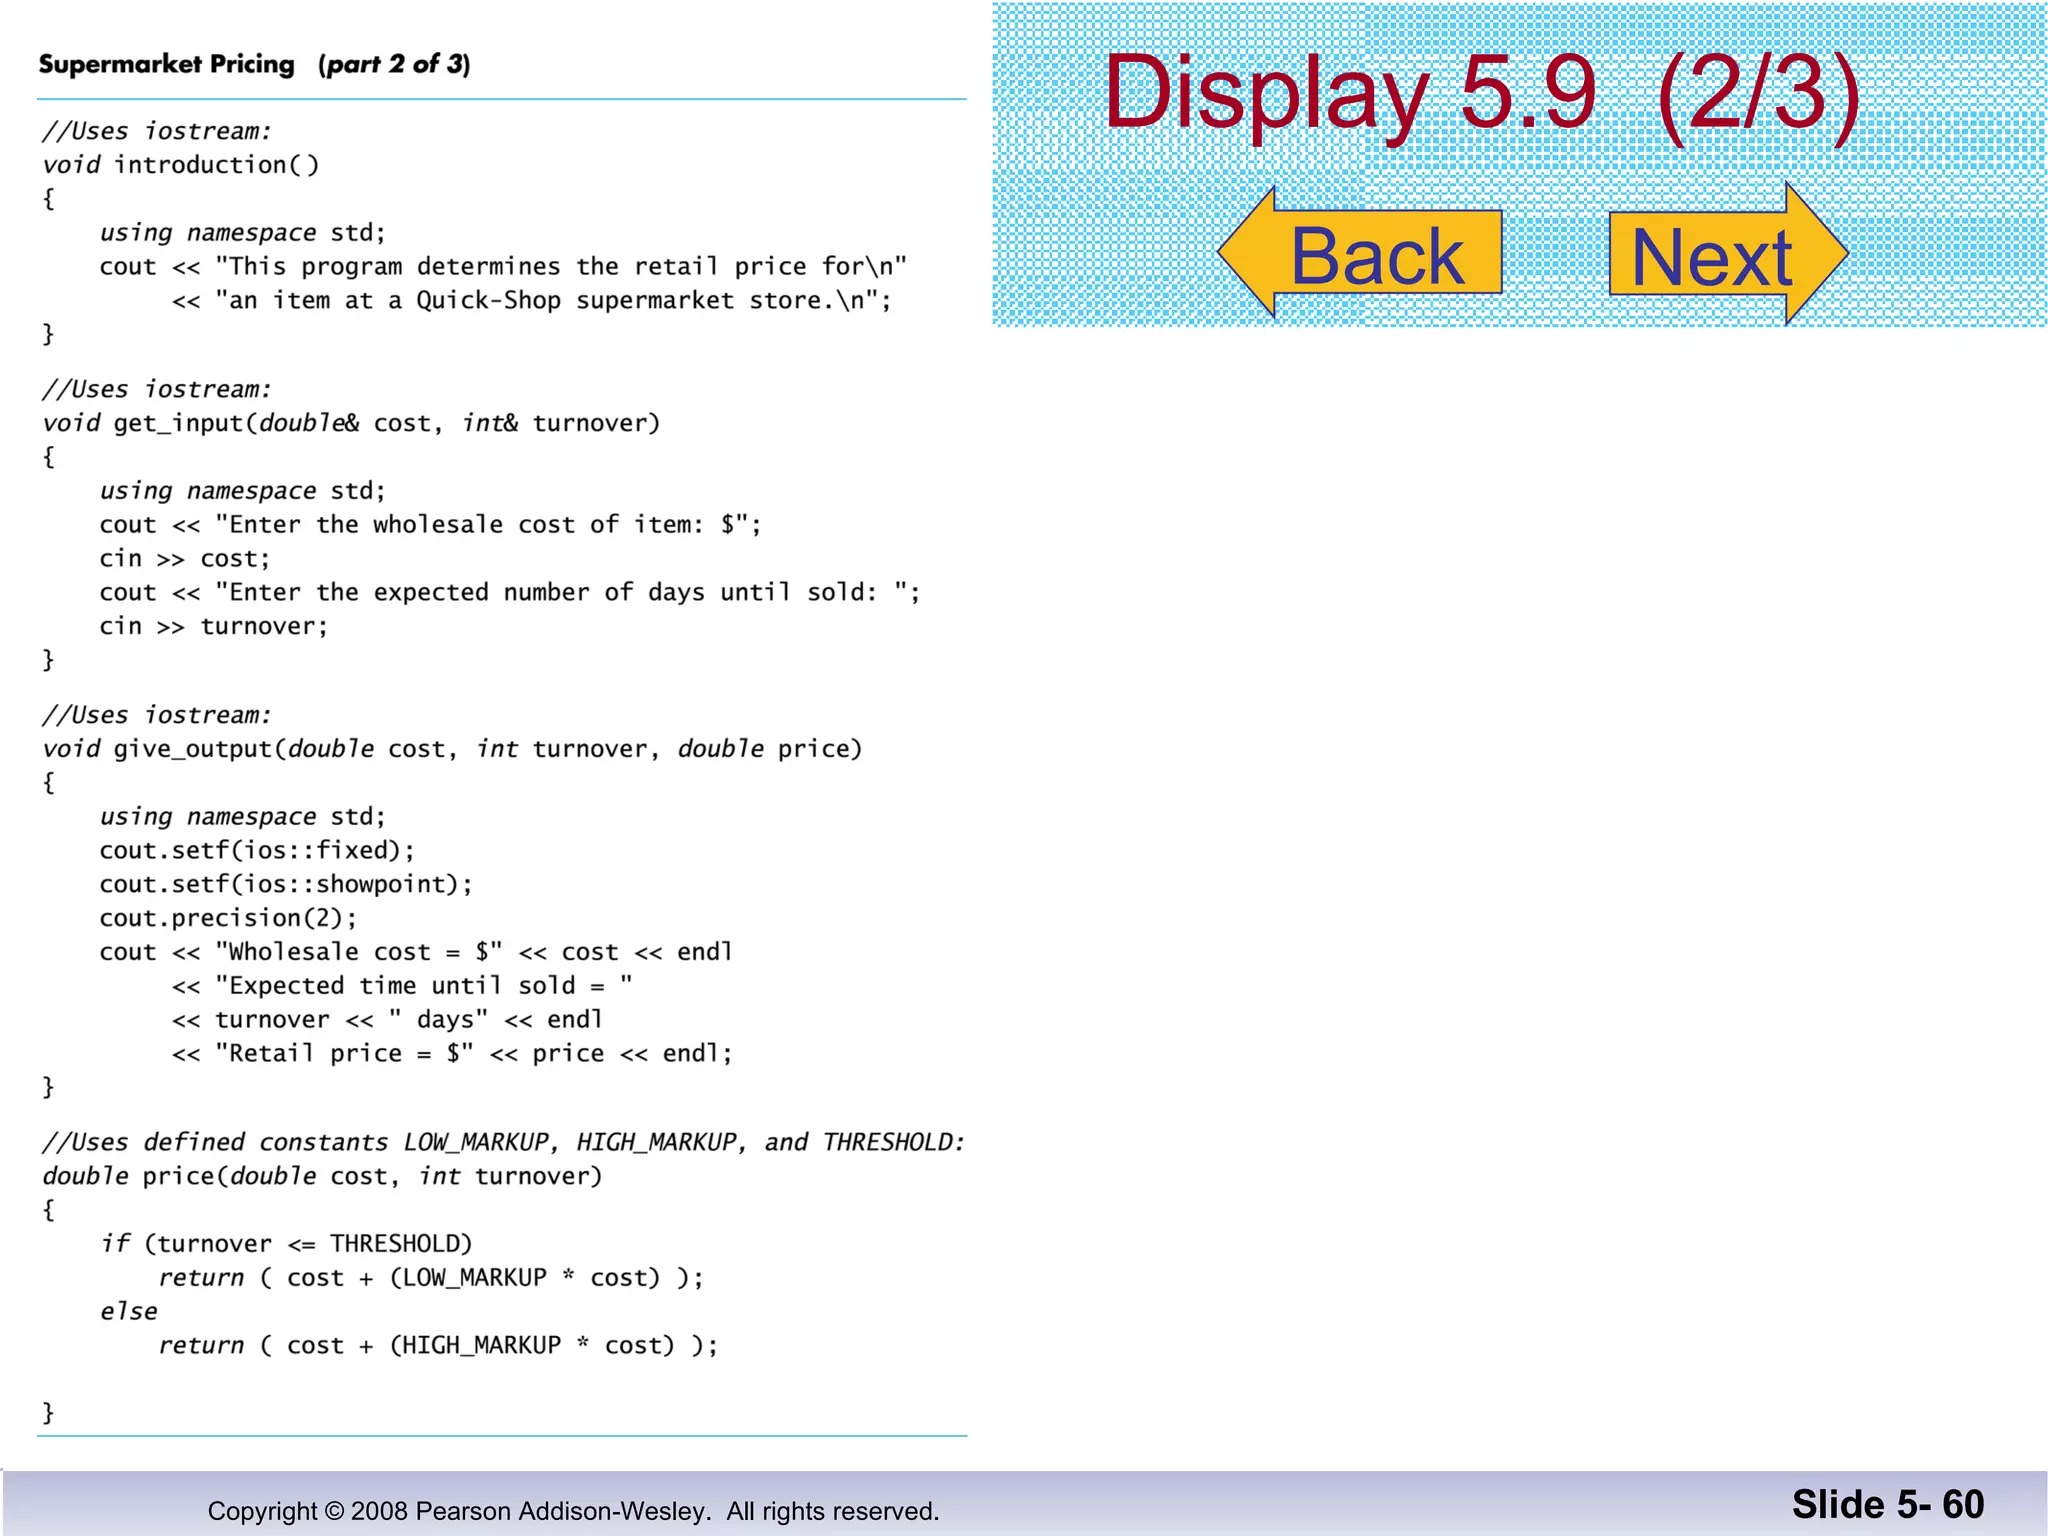Click 'Enter the expected number of days' line
Viewport: 2048px width, 1536px height.
pyautogui.click(x=510, y=593)
